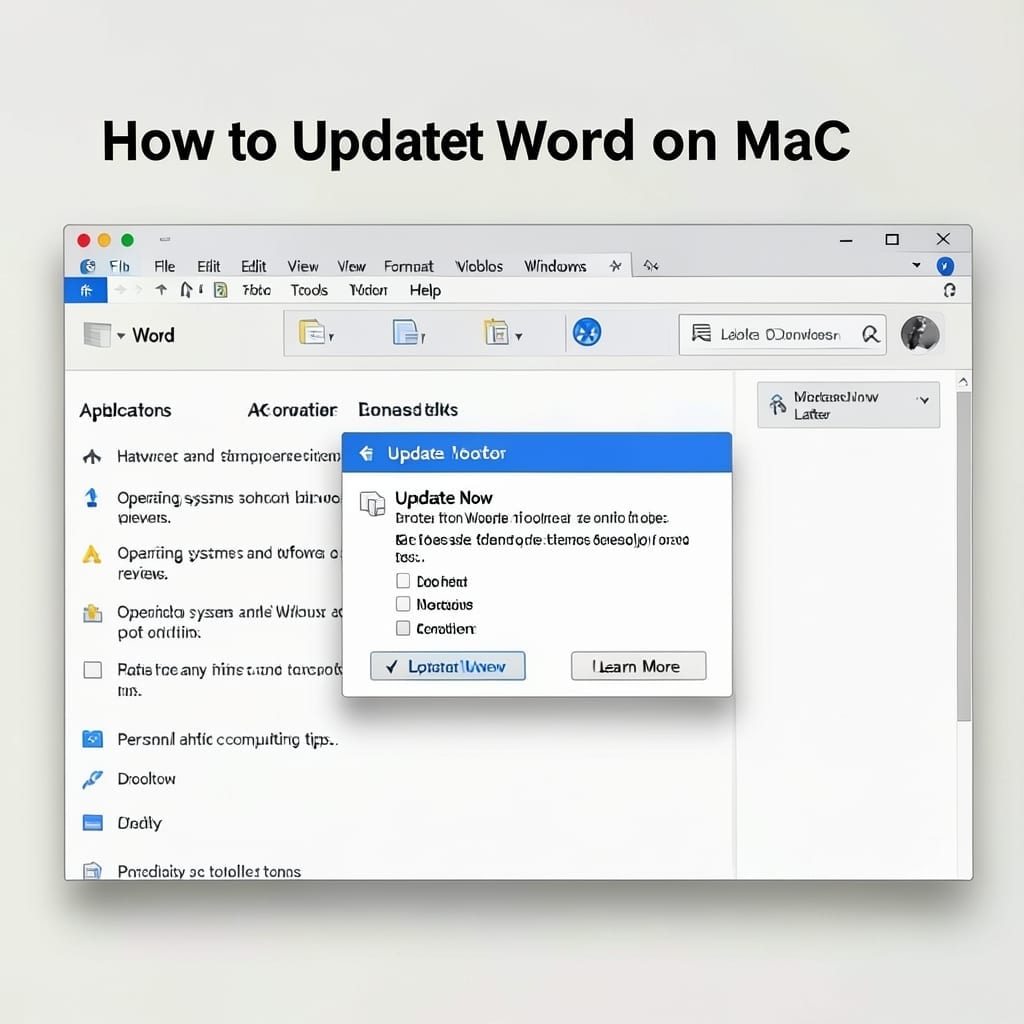The width and height of the screenshot is (1024, 1024).
Task: Open the File menu
Action: [x=165, y=266]
